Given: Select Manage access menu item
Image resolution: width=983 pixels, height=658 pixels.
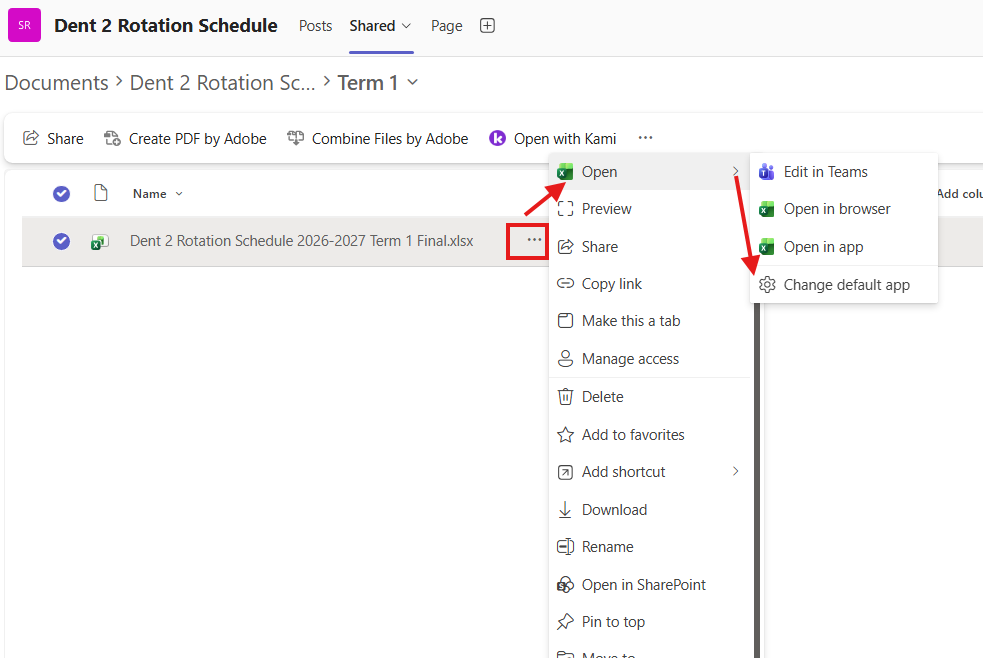Looking at the screenshot, I should 649,358.
